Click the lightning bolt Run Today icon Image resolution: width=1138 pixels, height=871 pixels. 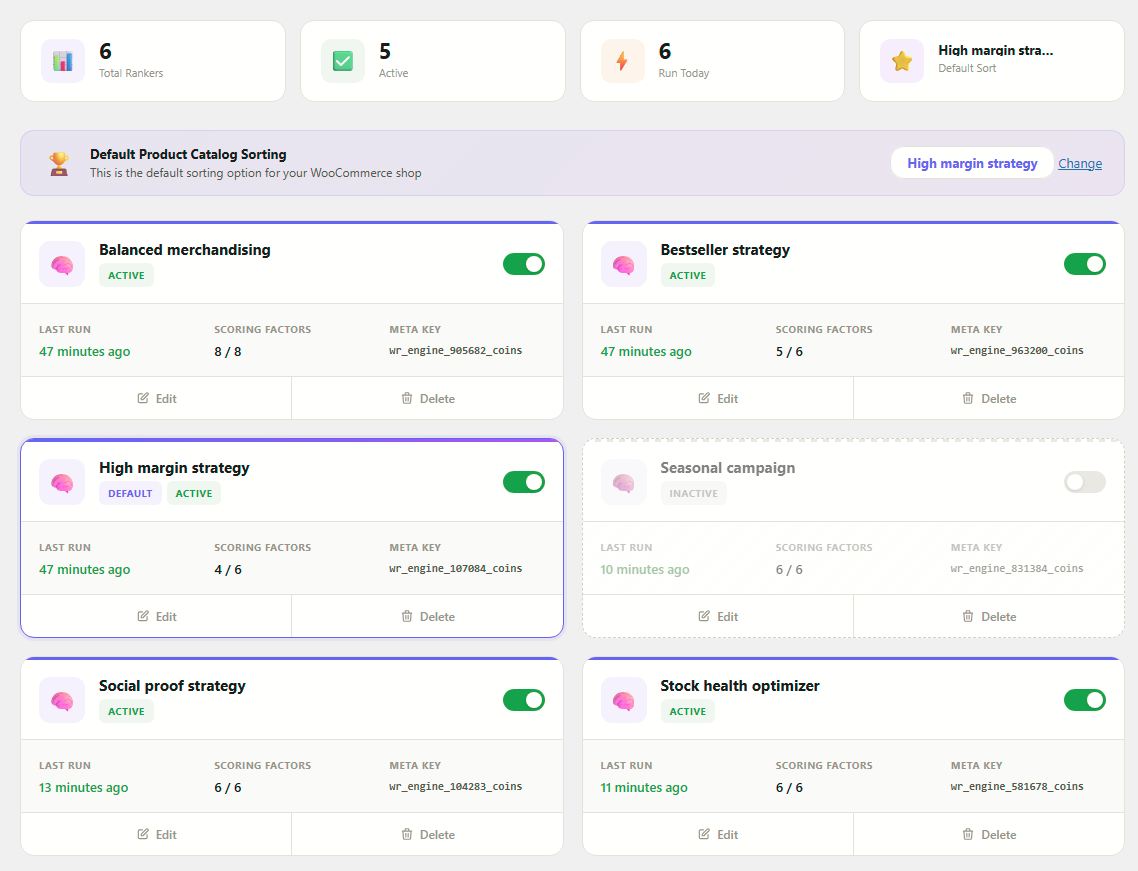pyautogui.click(x=622, y=61)
